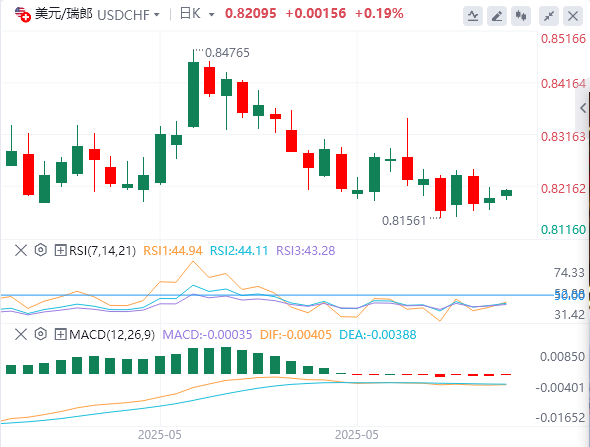Click the candlestick chart type icon

(521, 16)
